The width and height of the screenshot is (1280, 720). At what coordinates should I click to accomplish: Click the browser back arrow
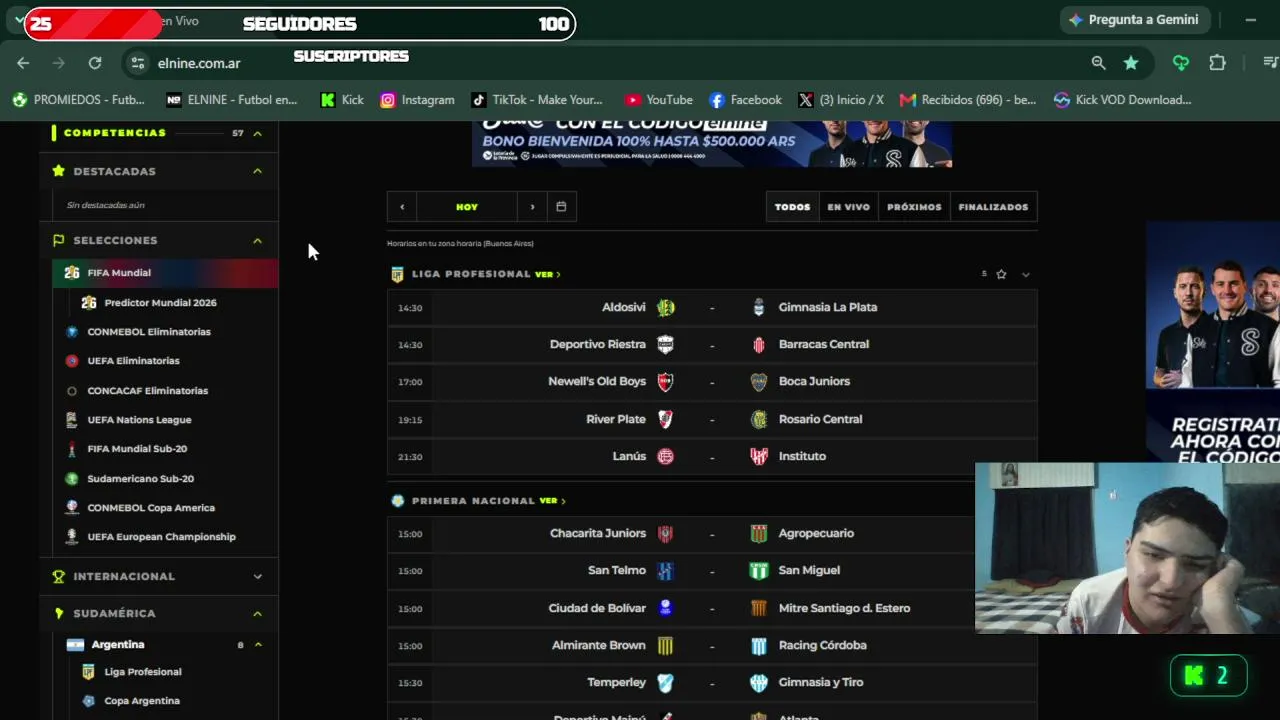23,63
